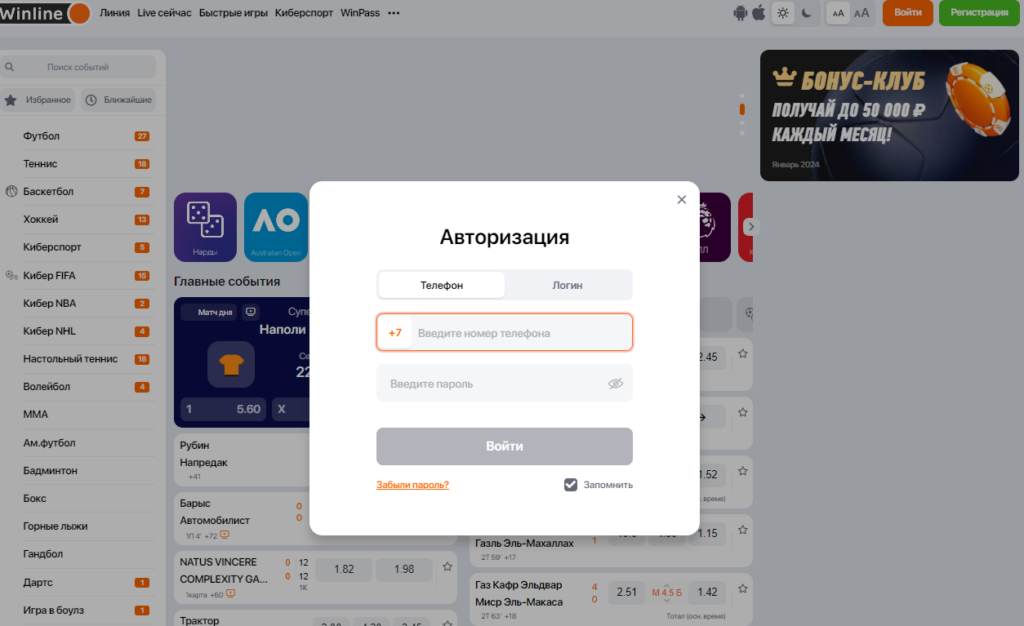Open Ближайшие upcoming filter
Screen dimensions: 1024x626
pyautogui.click(x=119, y=100)
